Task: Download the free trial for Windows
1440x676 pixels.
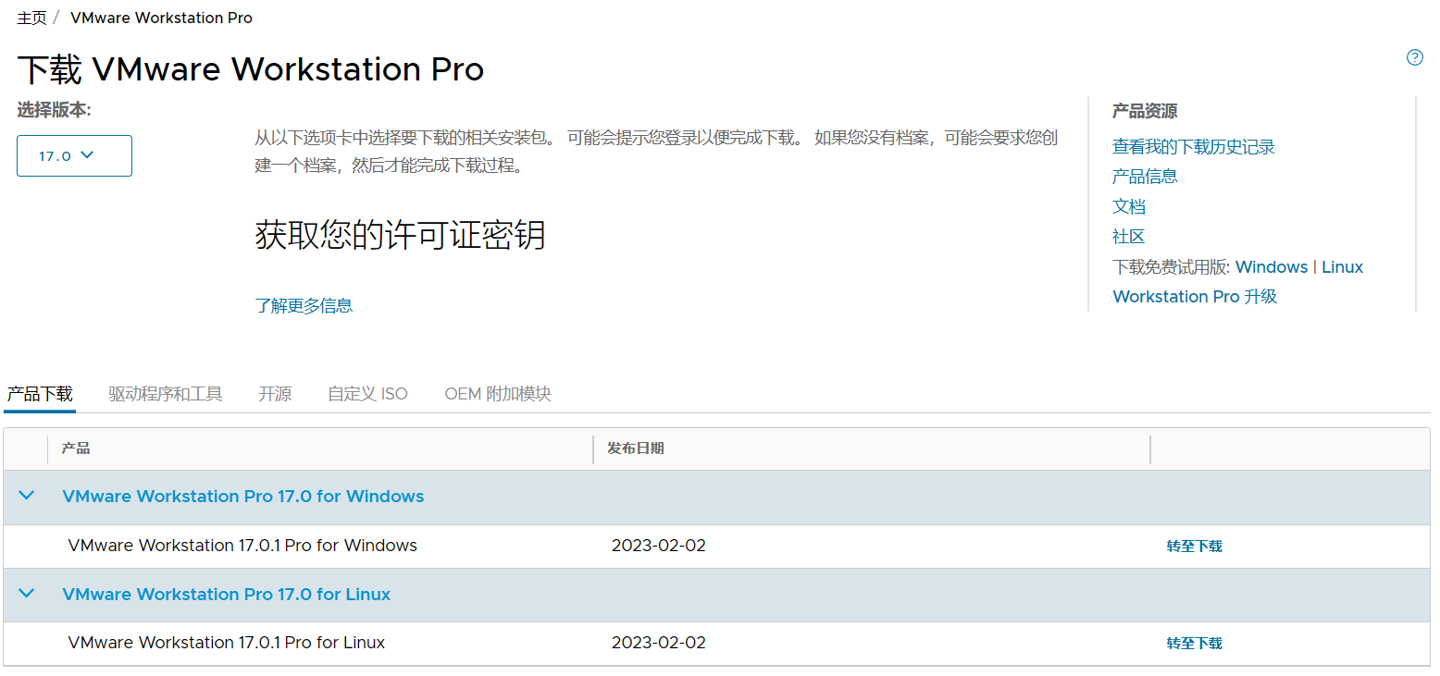Action: coord(1271,267)
